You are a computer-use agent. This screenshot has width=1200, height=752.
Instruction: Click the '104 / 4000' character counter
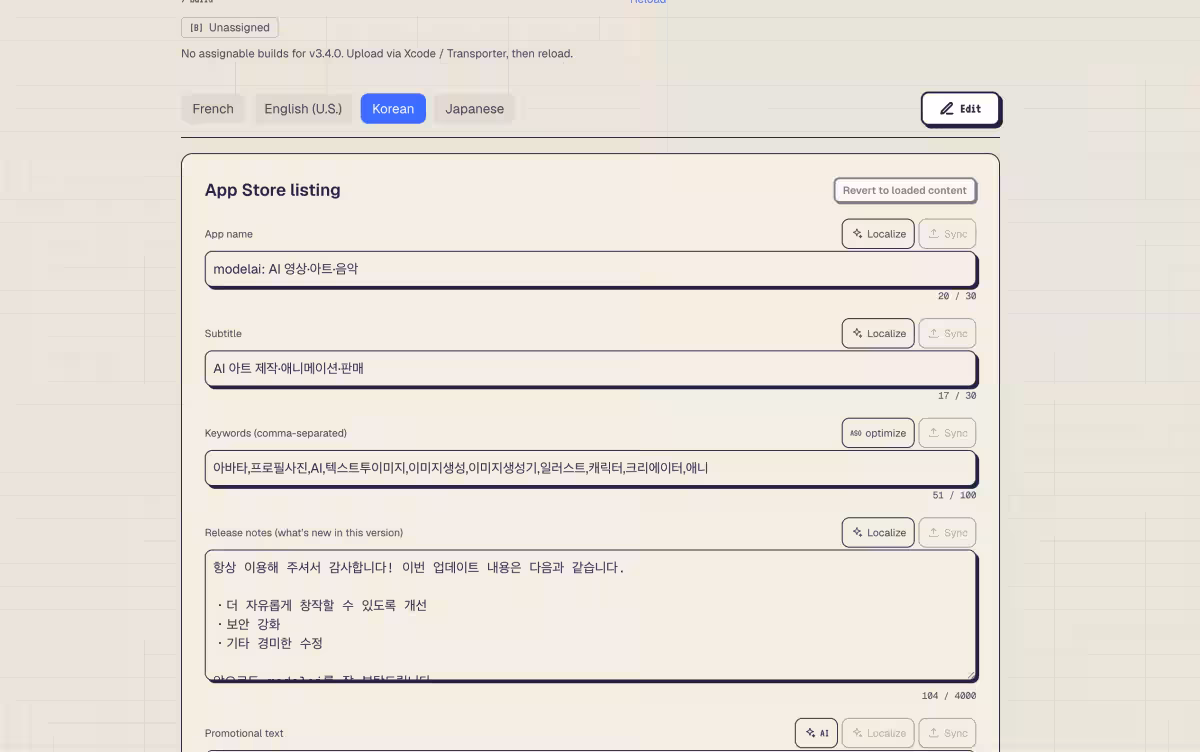[x=949, y=696]
